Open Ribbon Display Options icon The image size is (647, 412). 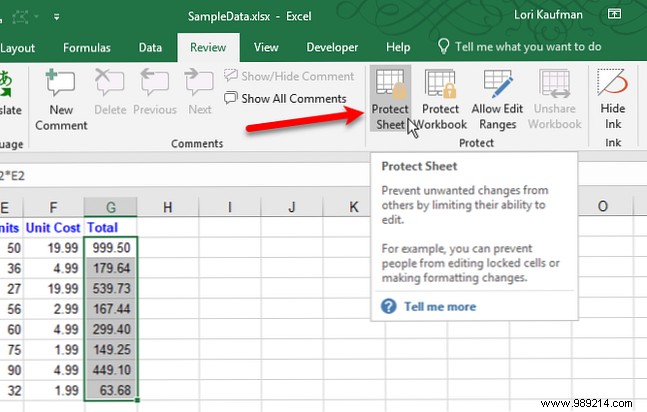[x=614, y=14]
